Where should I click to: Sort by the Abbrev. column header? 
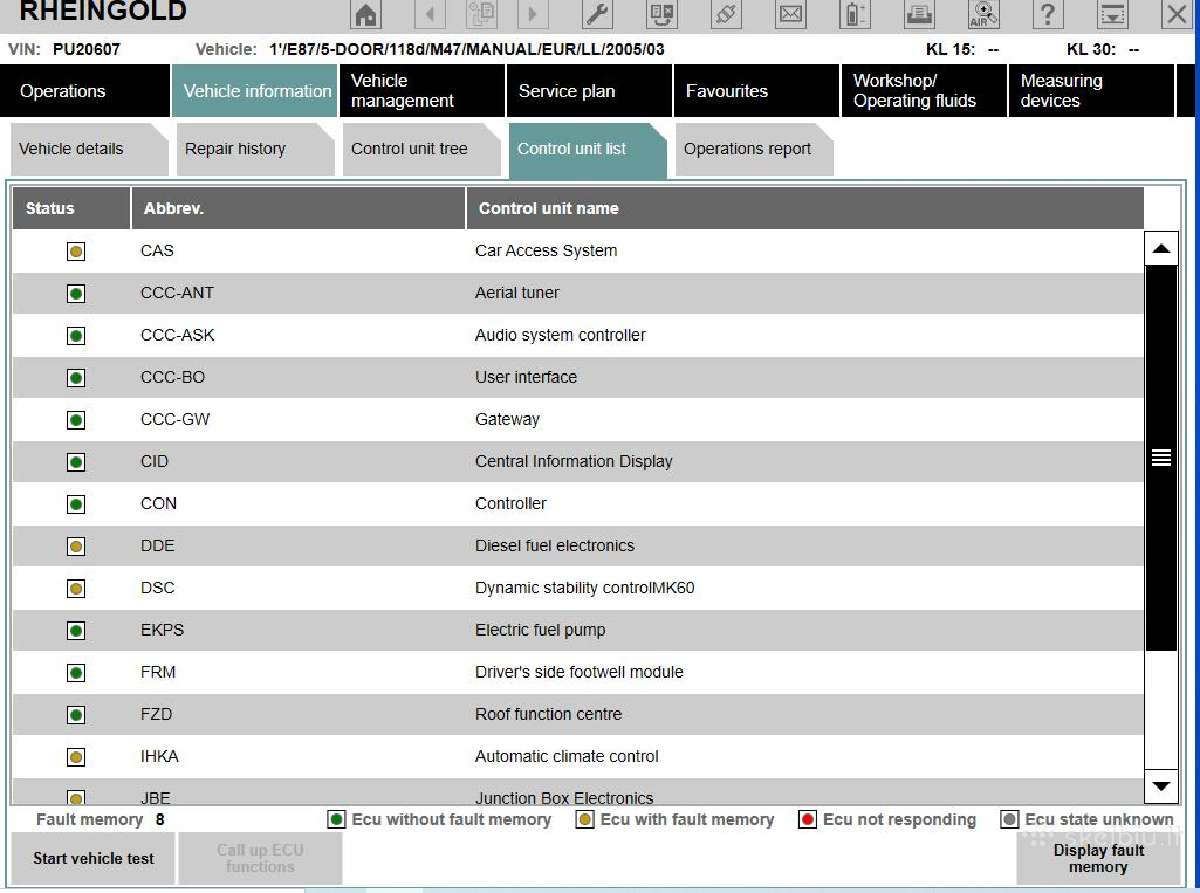(x=298, y=208)
